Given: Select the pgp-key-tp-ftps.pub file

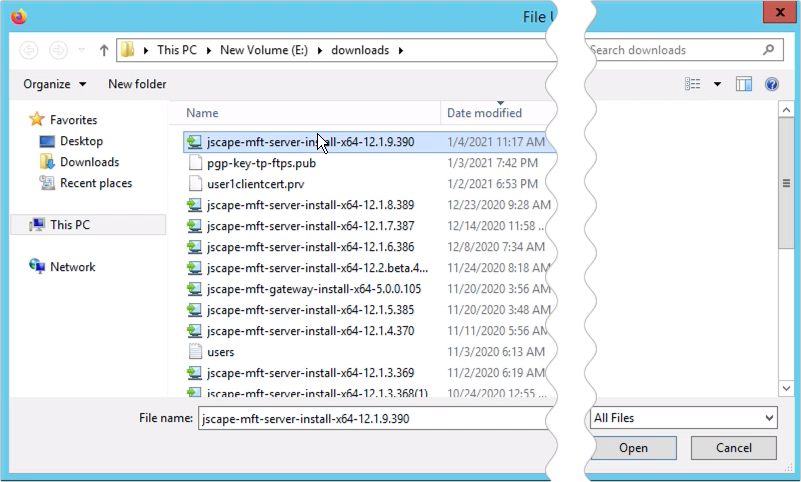Looking at the screenshot, I should click(x=261, y=163).
